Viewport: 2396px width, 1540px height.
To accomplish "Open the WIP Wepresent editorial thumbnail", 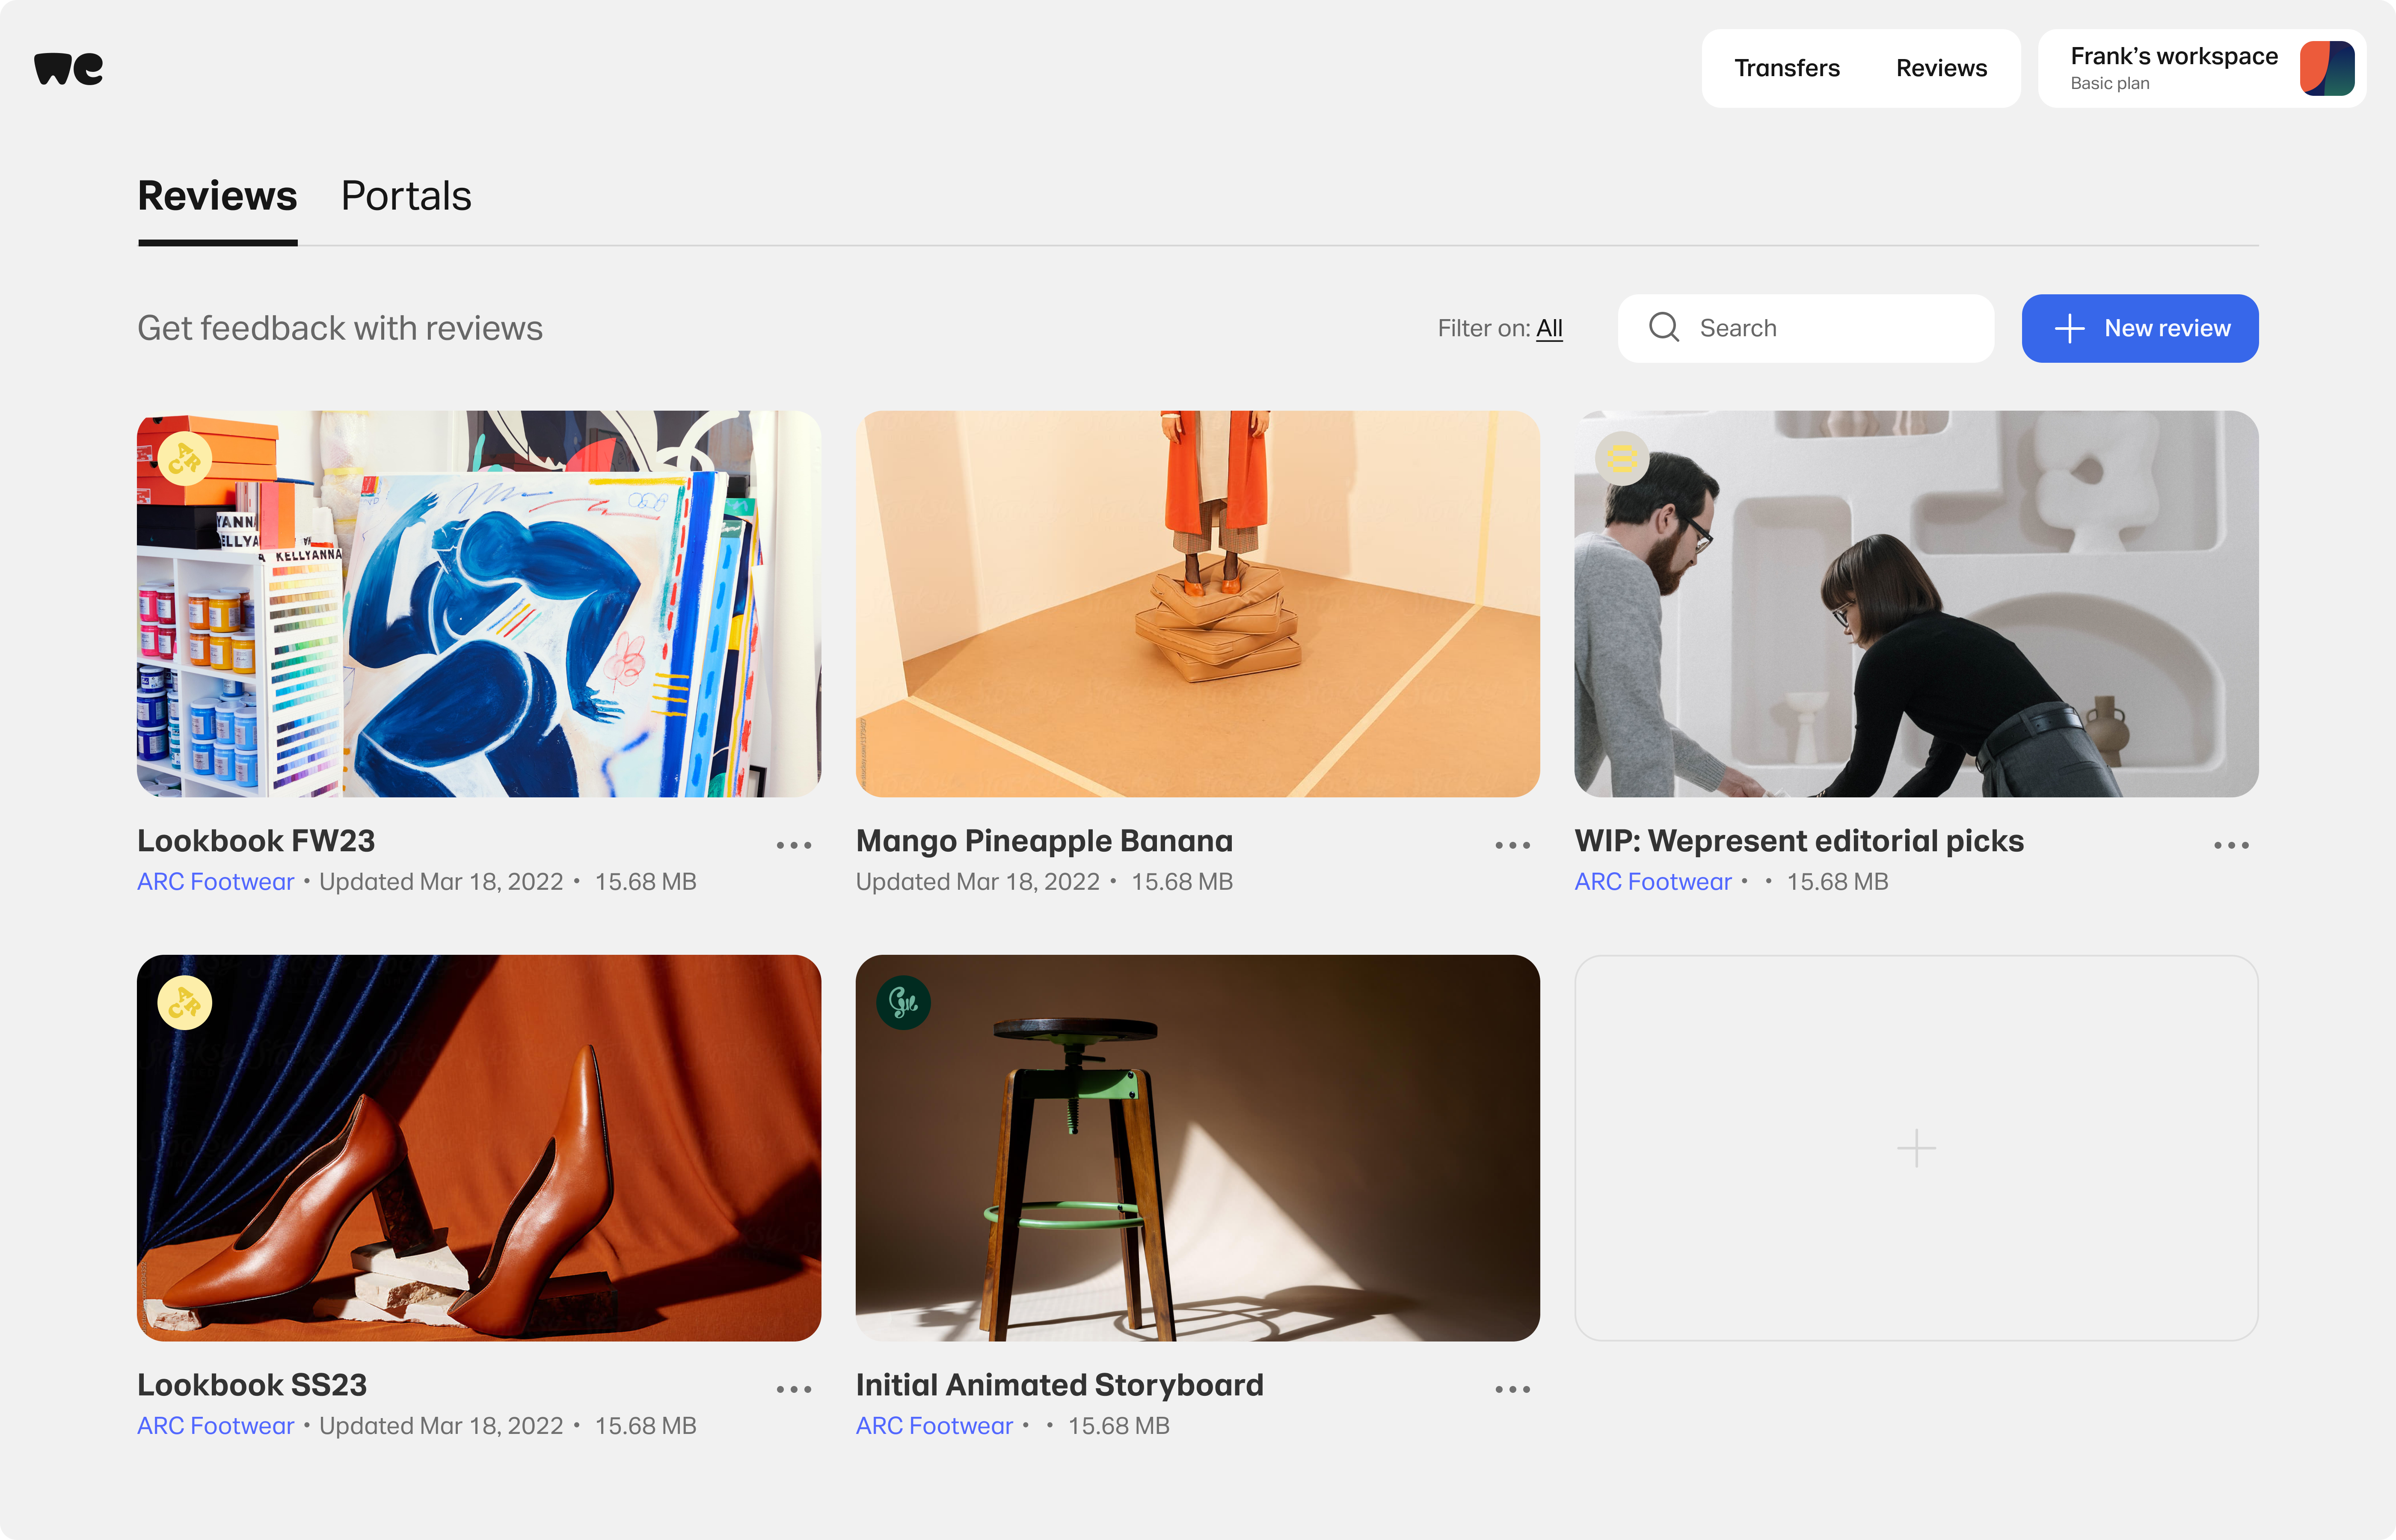I will pyautogui.click(x=1916, y=604).
